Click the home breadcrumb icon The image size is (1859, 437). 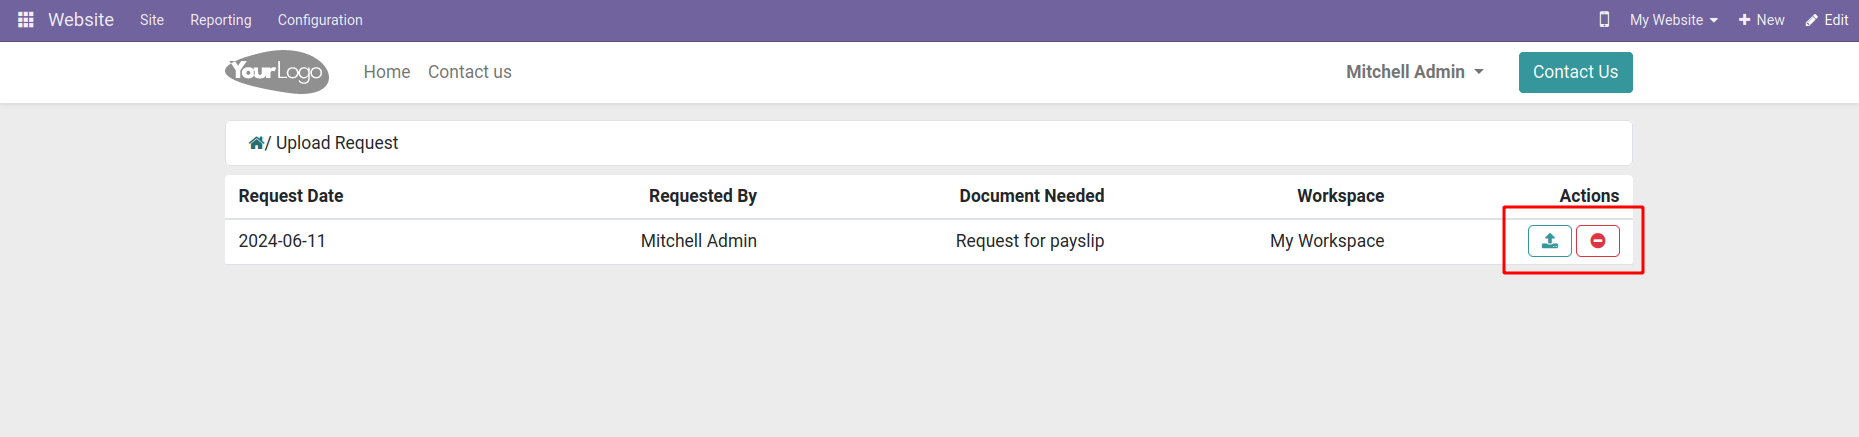tap(256, 143)
